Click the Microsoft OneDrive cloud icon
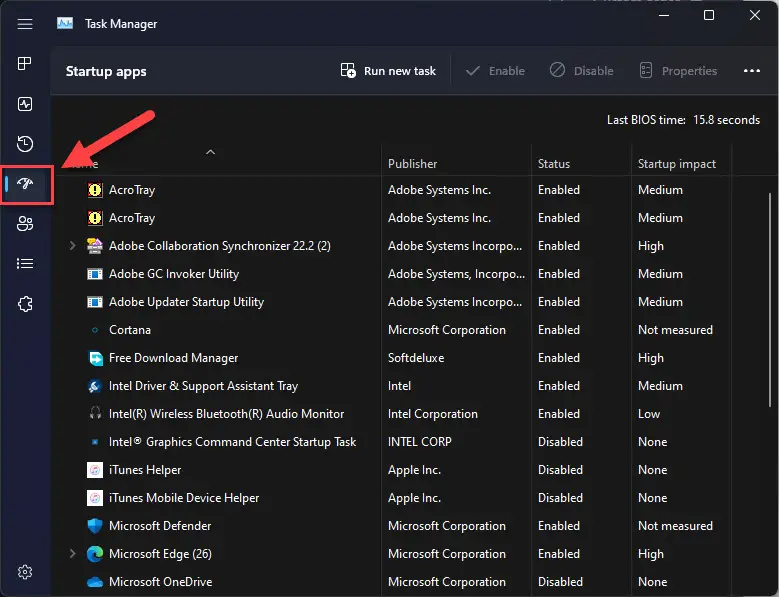This screenshot has height=597, width=779. click(95, 582)
